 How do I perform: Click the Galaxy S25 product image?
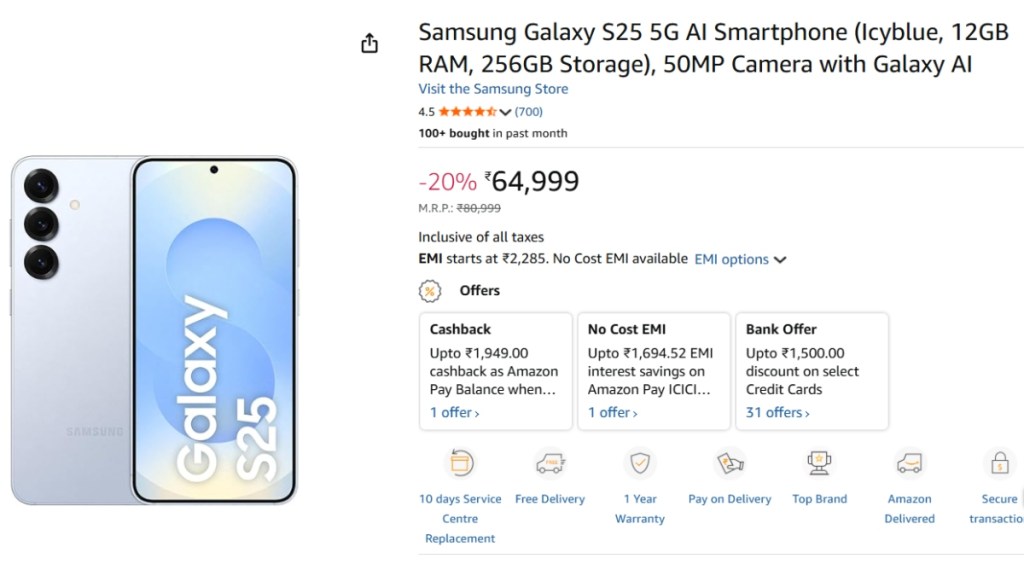tap(154, 330)
